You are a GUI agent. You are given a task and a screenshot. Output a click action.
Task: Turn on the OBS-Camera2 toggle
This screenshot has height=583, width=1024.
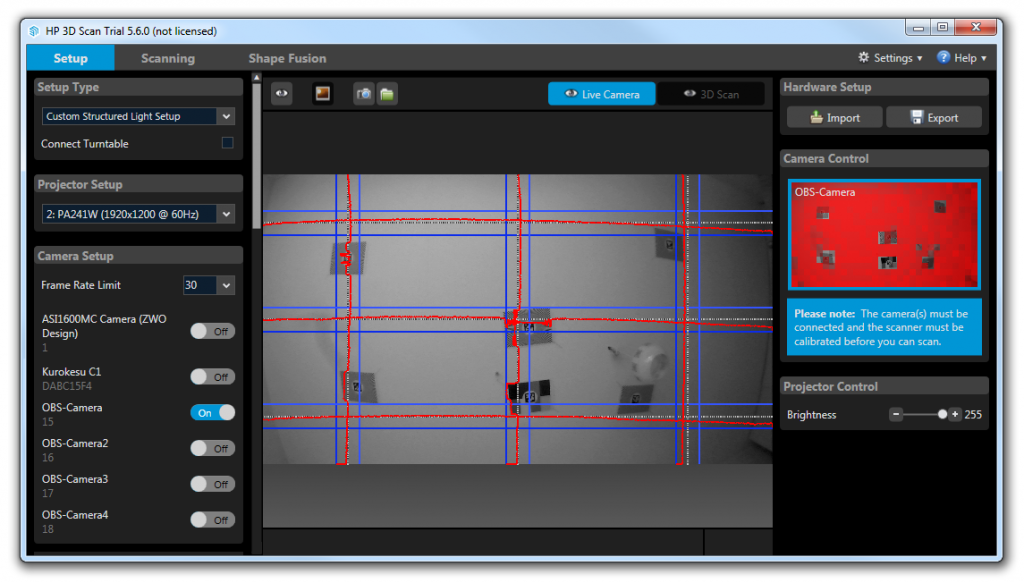[x=212, y=448]
